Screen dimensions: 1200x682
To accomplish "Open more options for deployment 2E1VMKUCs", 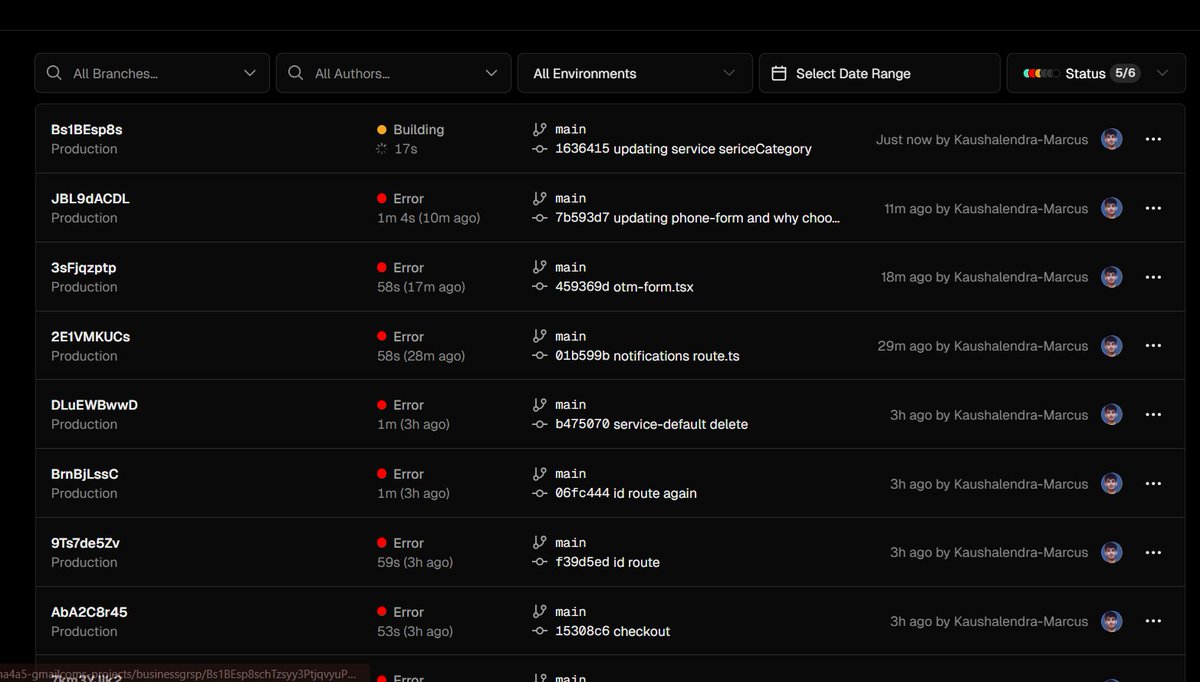I will 1153,346.
